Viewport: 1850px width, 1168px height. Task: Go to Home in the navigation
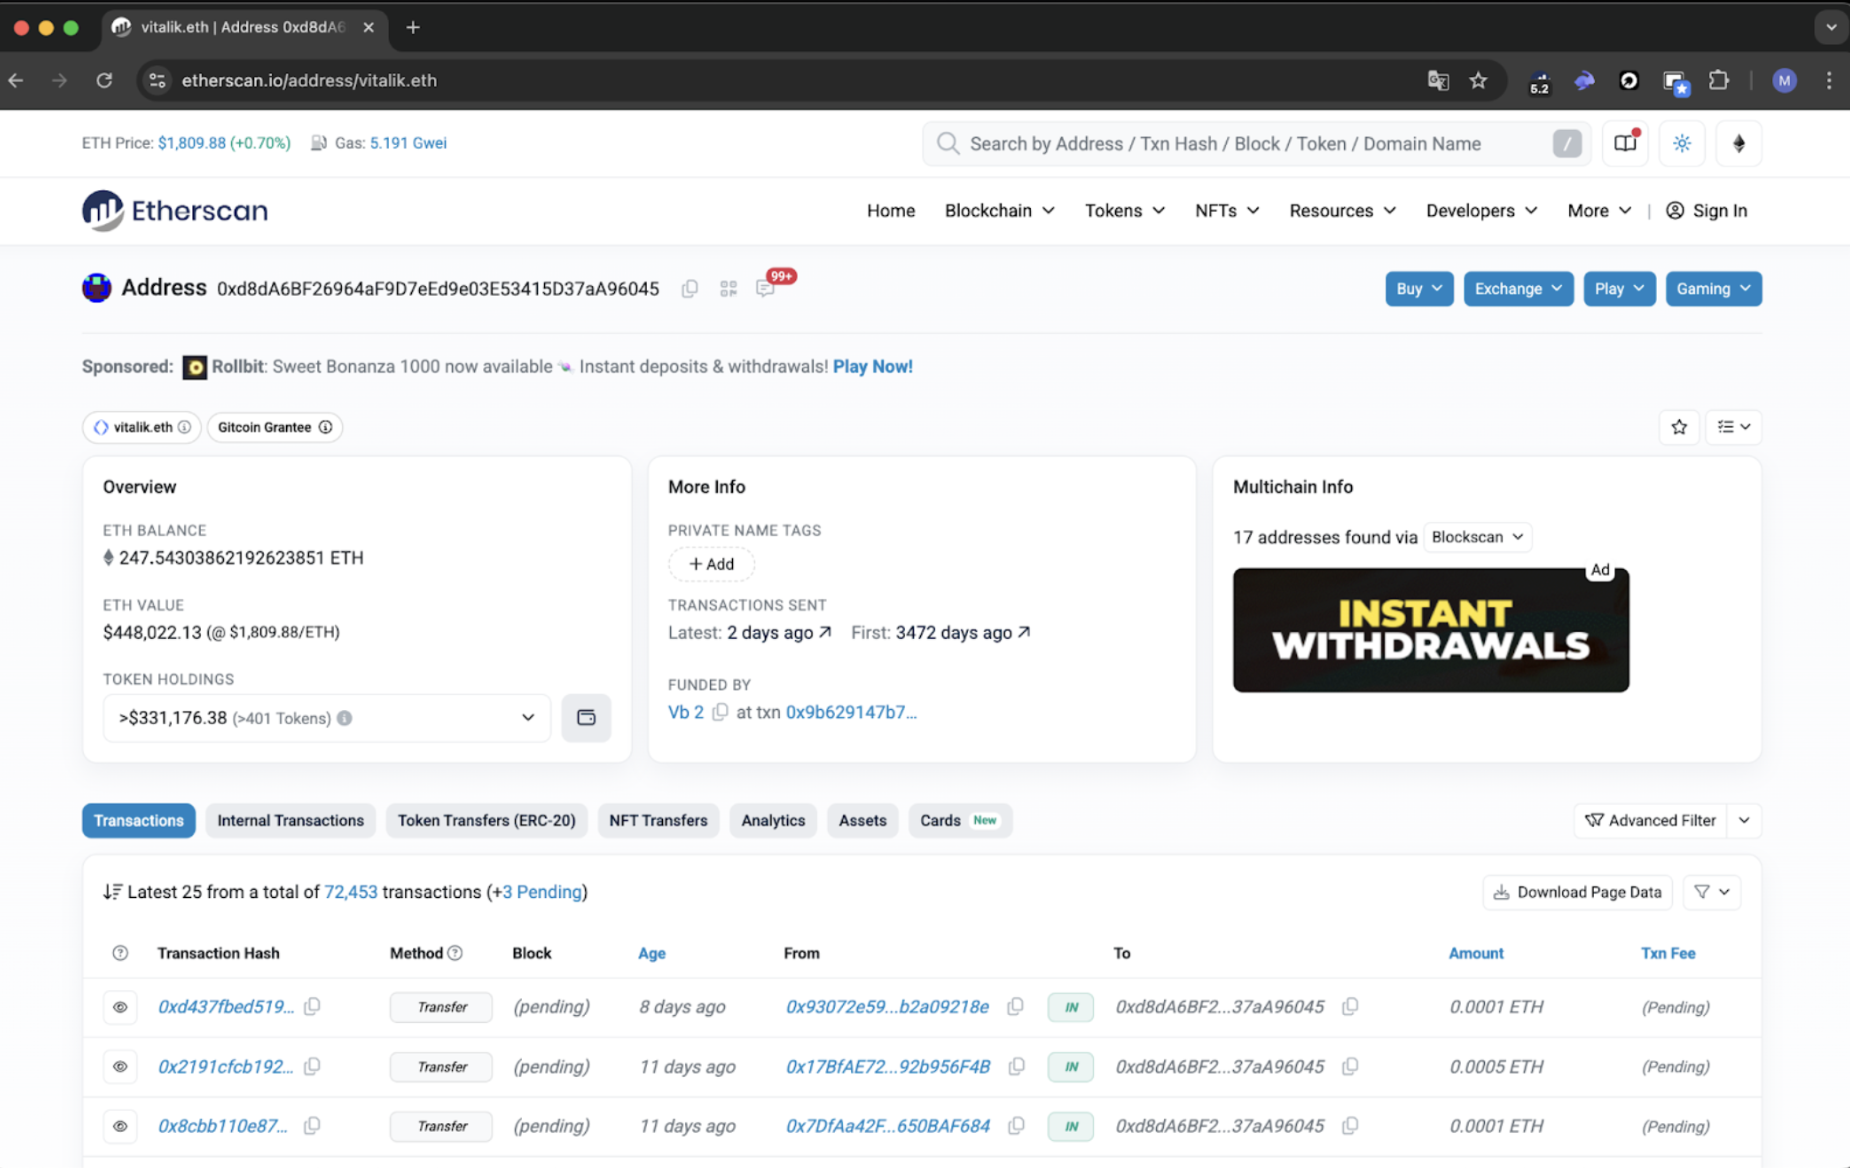891,211
